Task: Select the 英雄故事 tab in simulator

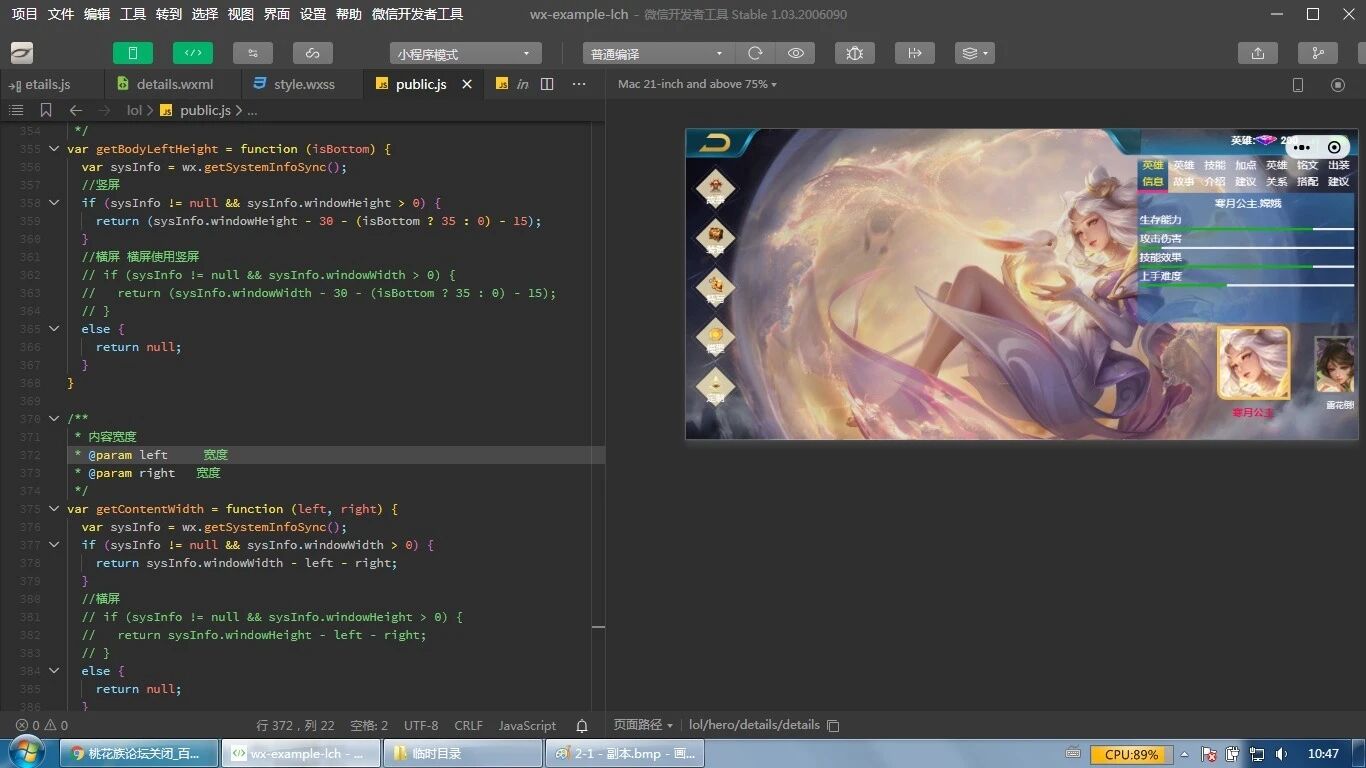Action: [1184, 174]
